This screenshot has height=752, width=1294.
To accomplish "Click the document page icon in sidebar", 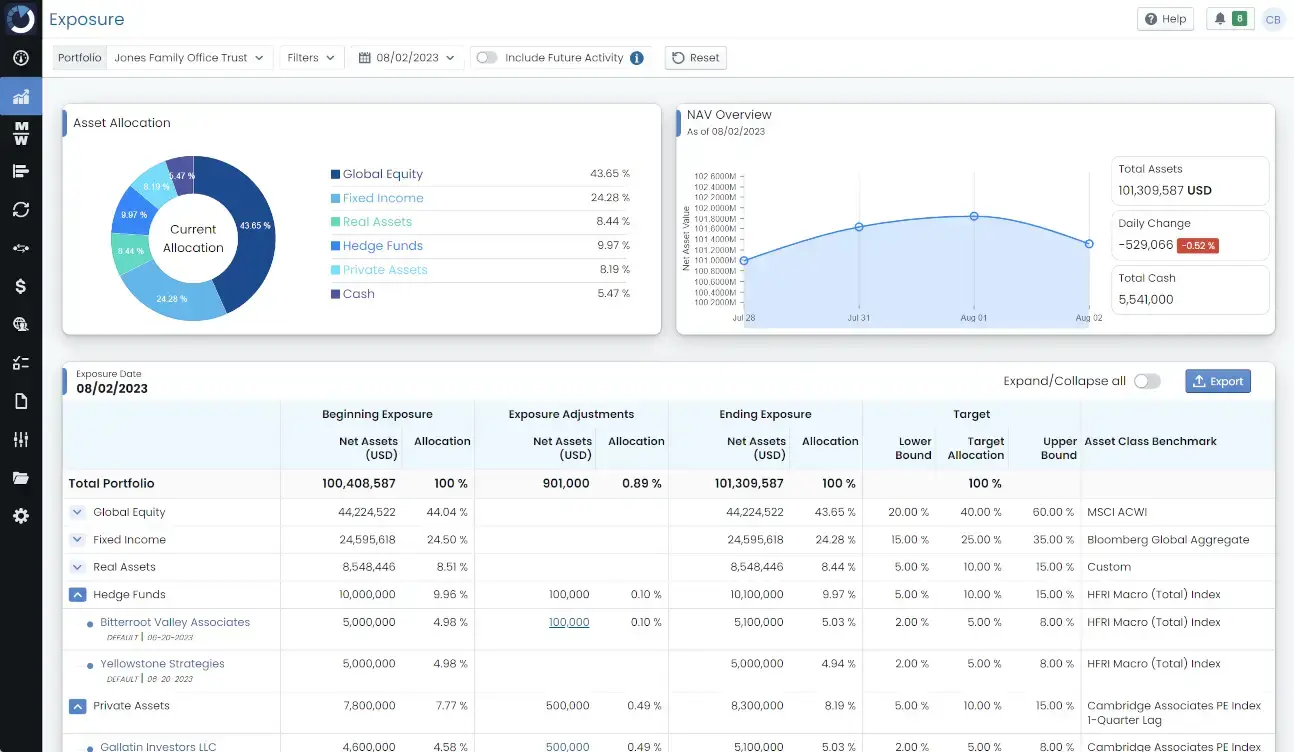I will pyautogui.click(x=20, y=401).
